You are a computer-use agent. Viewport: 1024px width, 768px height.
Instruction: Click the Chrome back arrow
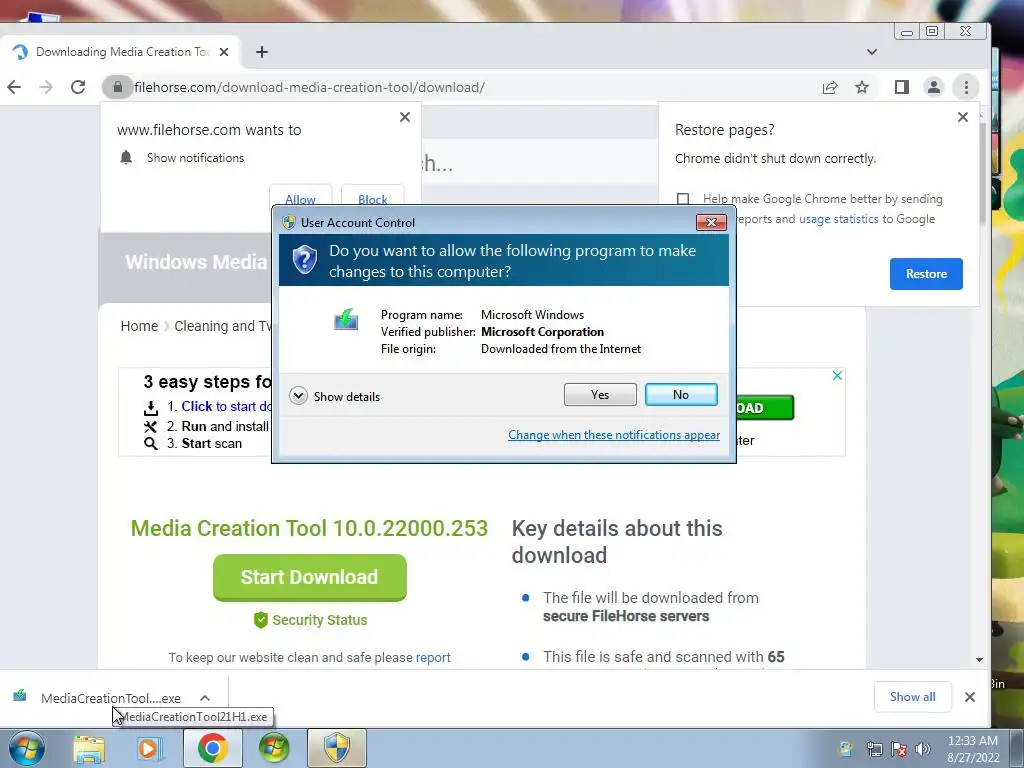[x=14, y=87]
